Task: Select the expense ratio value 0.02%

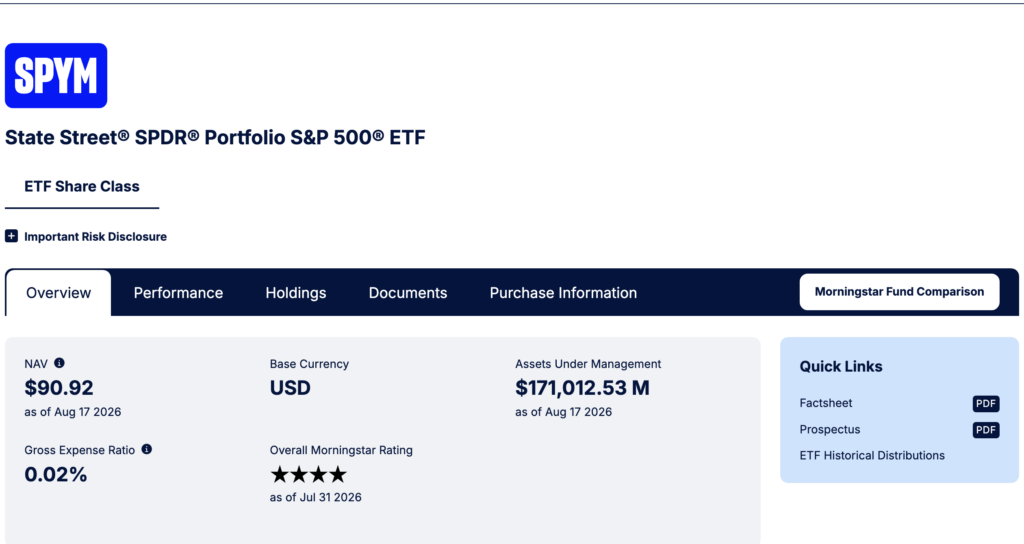Action: [56, 475]
